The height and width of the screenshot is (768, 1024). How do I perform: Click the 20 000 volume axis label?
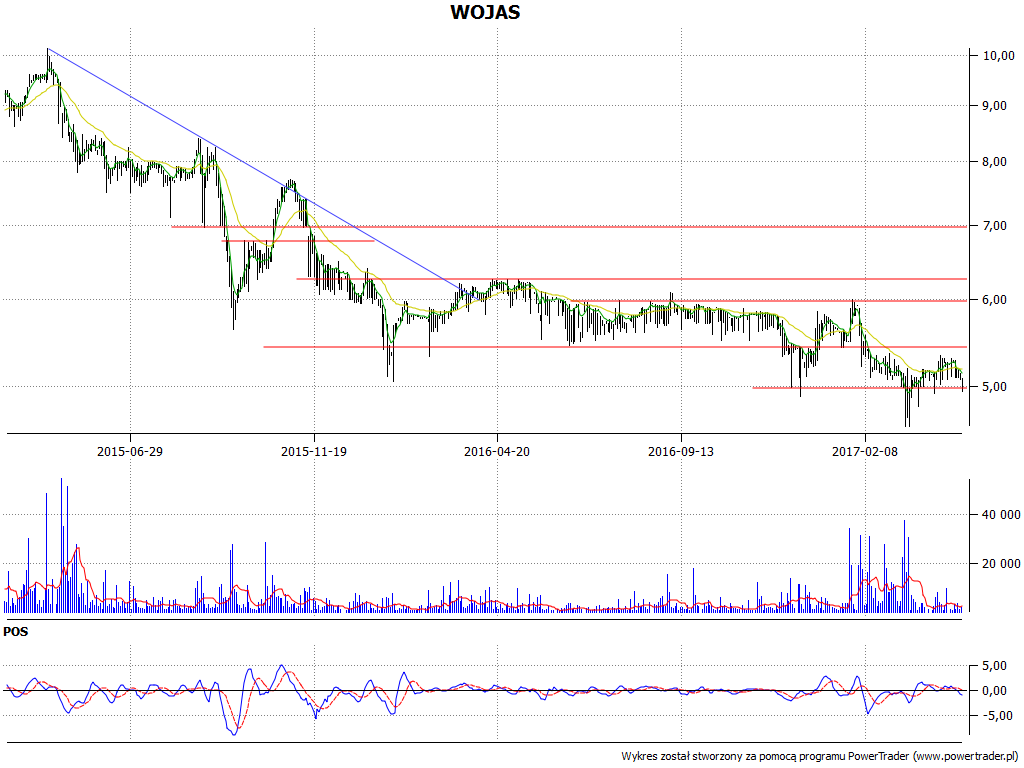point(1001,564)
